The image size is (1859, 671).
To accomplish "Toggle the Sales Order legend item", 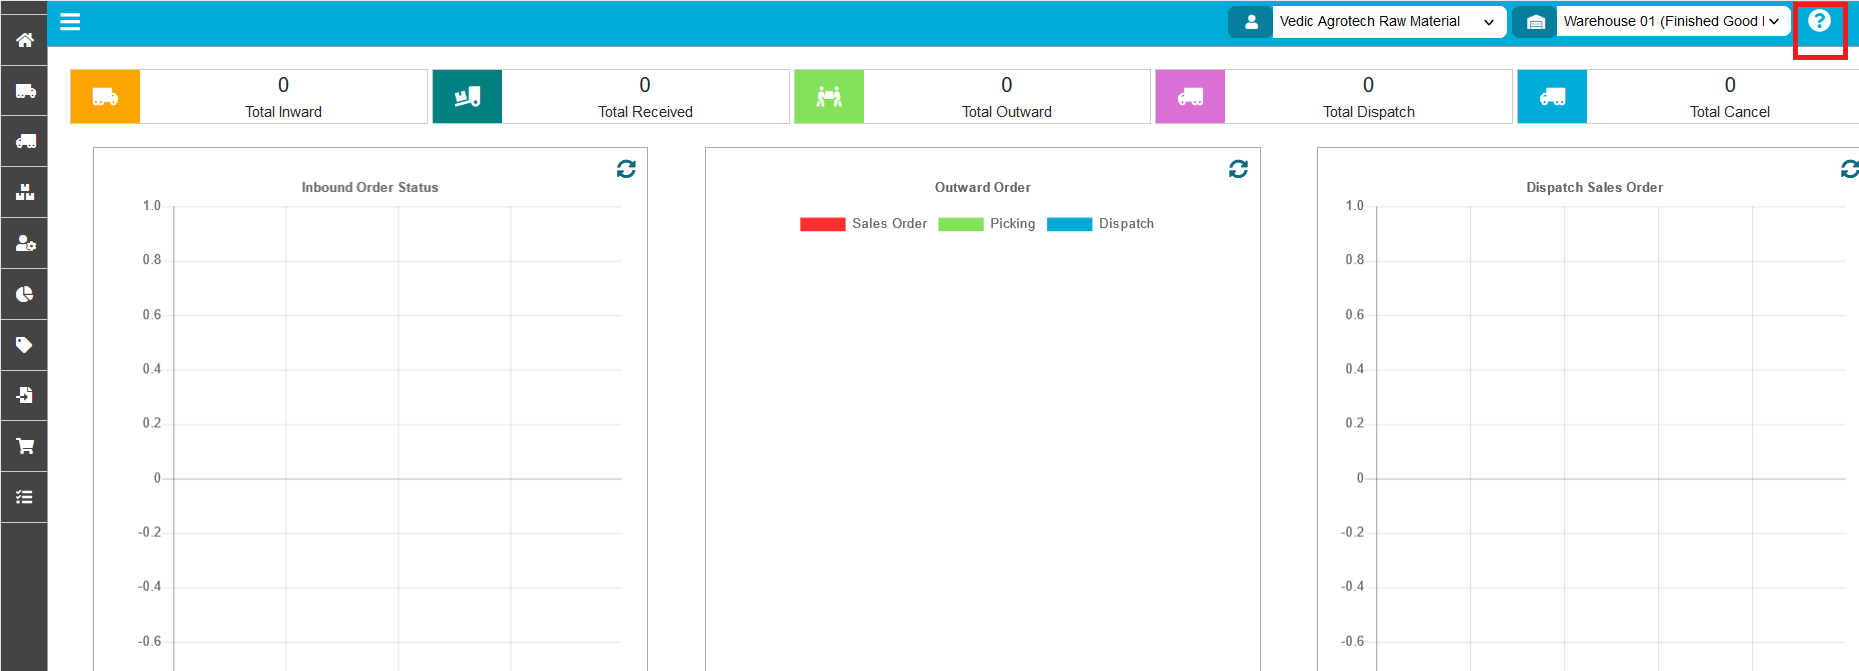I will [864, 224].
